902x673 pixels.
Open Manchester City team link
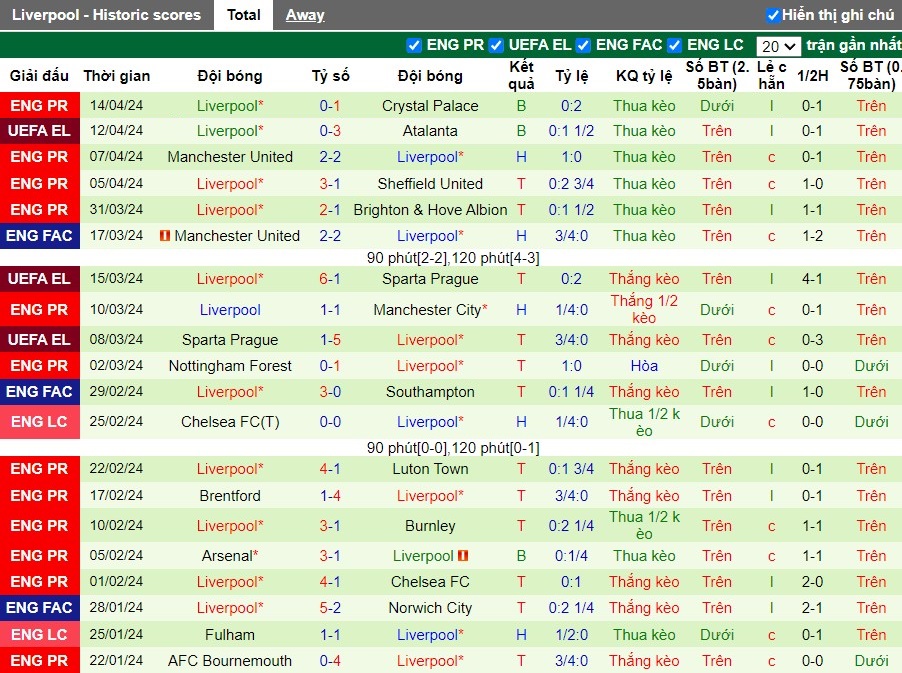[430, 310]
